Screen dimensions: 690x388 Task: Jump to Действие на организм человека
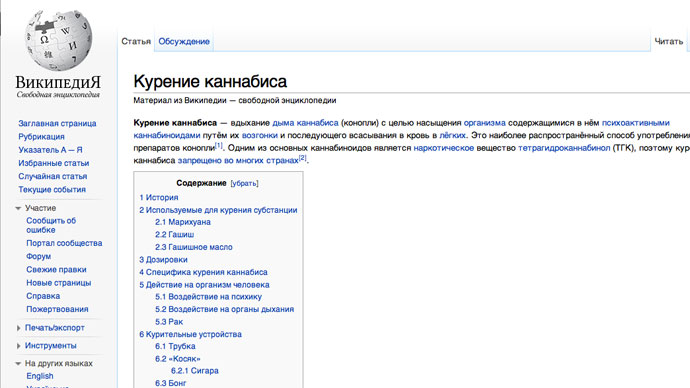(204, 285)
